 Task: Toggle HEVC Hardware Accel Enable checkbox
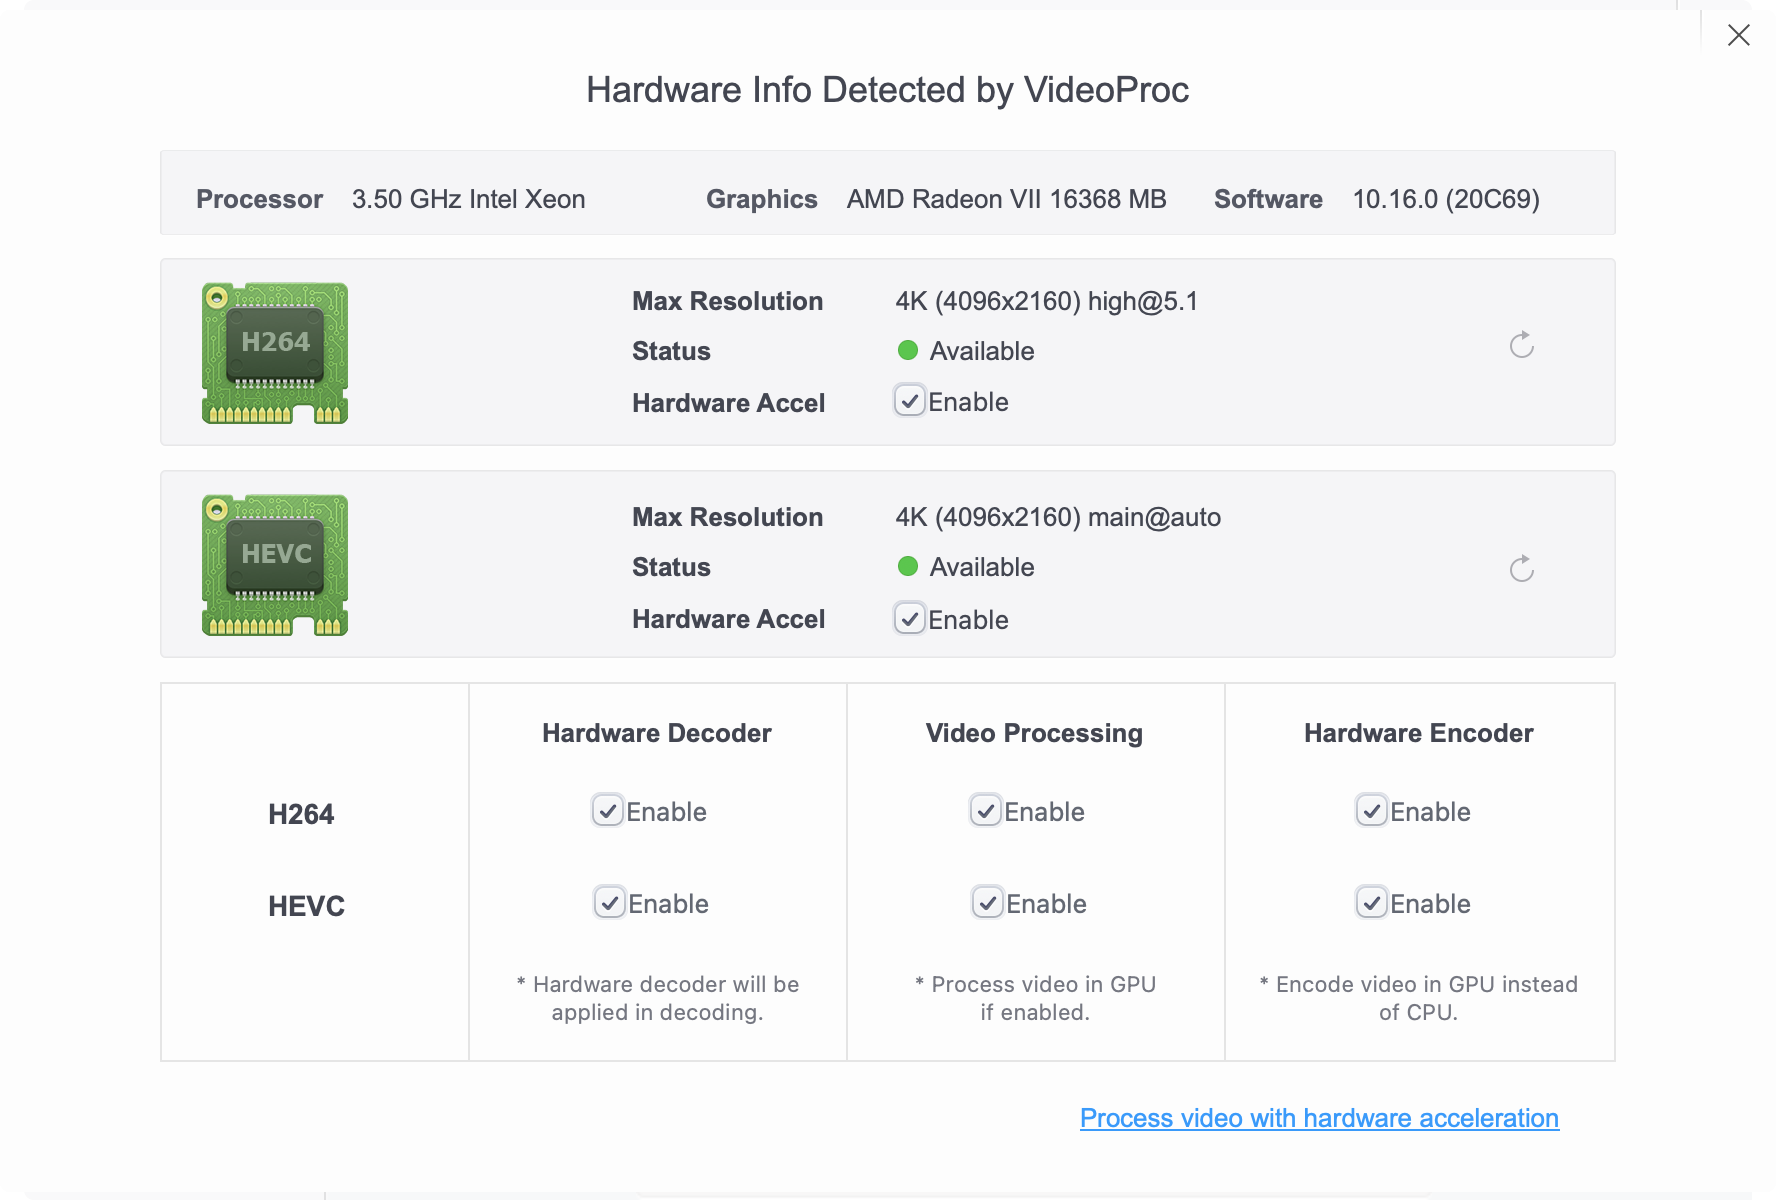910,619
